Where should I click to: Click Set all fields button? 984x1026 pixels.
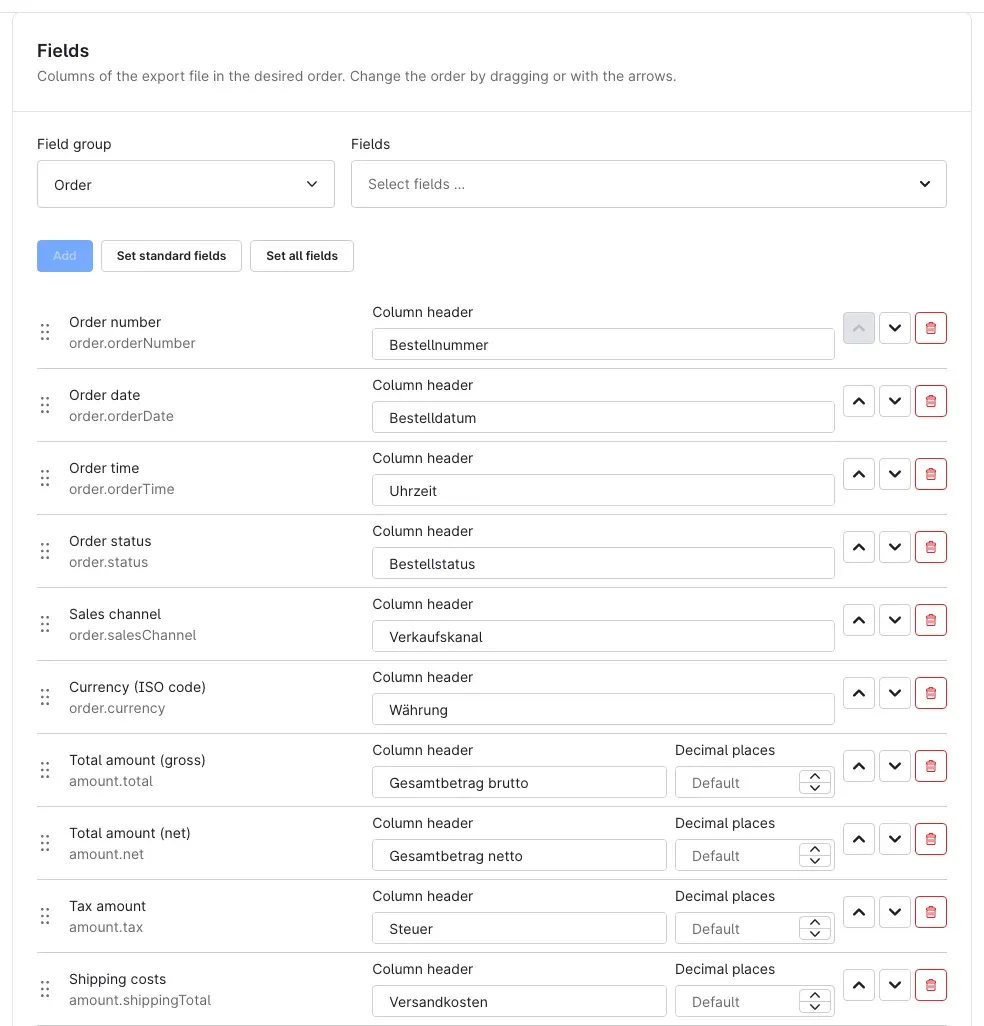[302, 256]
